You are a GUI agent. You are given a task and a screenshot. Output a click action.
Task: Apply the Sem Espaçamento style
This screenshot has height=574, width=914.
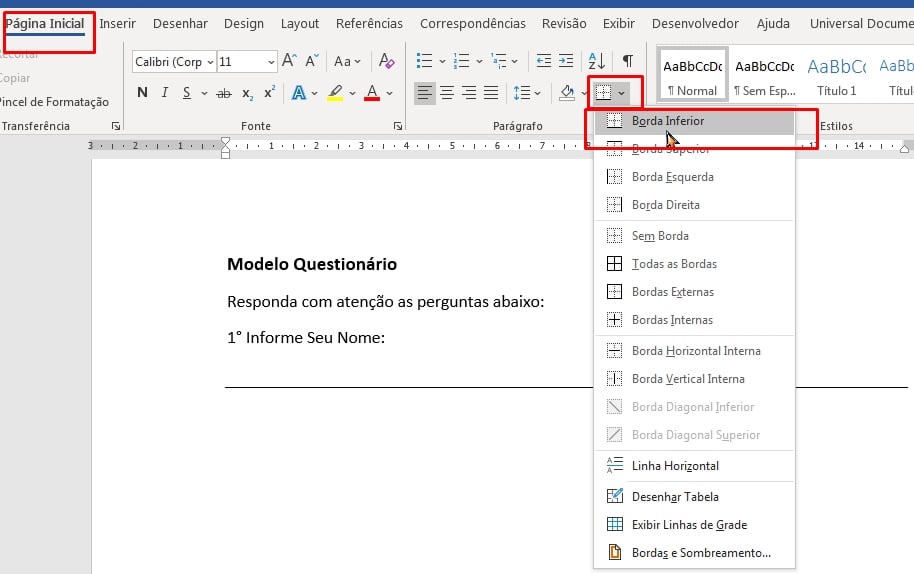[764, 75]
